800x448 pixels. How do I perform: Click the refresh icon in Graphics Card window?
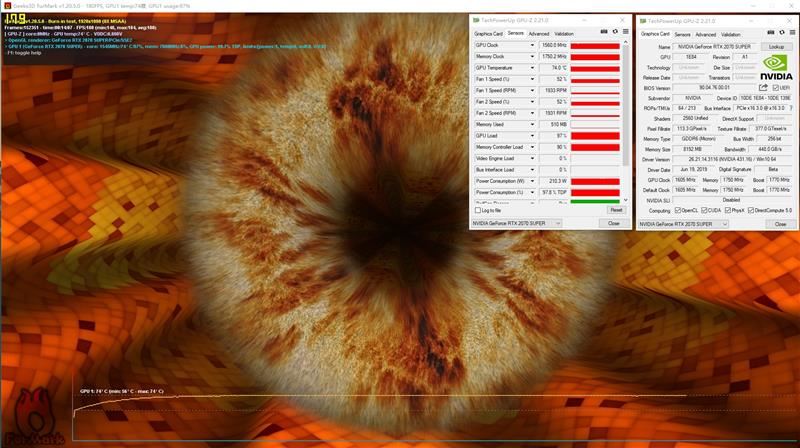(782, 33)
